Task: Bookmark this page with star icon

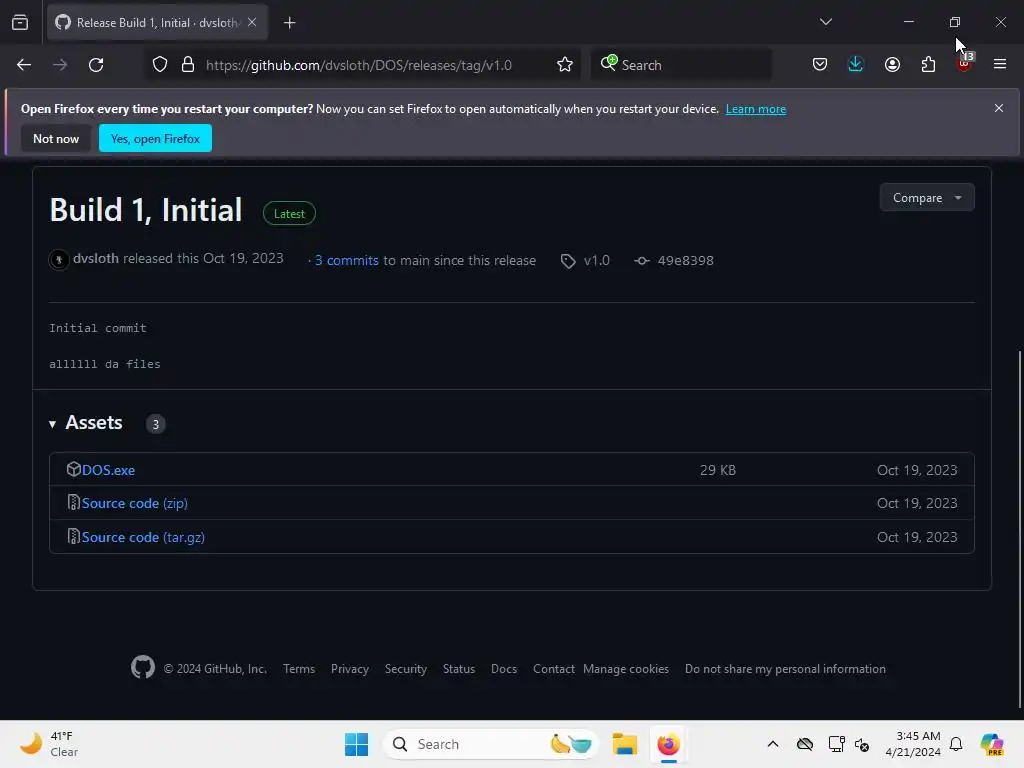Action: pyautogui.click(x=565, y=65)
